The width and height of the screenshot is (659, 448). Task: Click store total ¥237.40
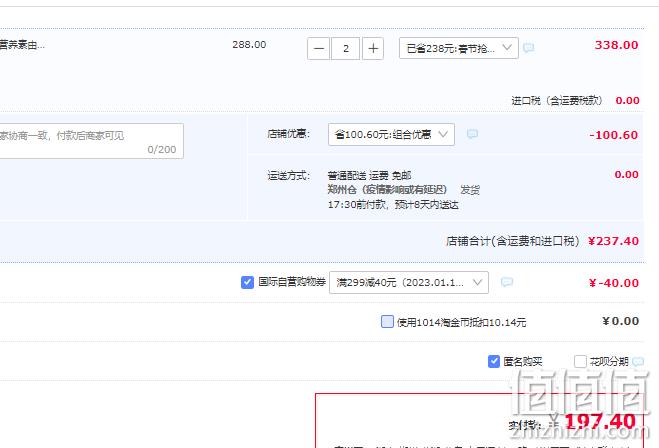pos(613,241)
